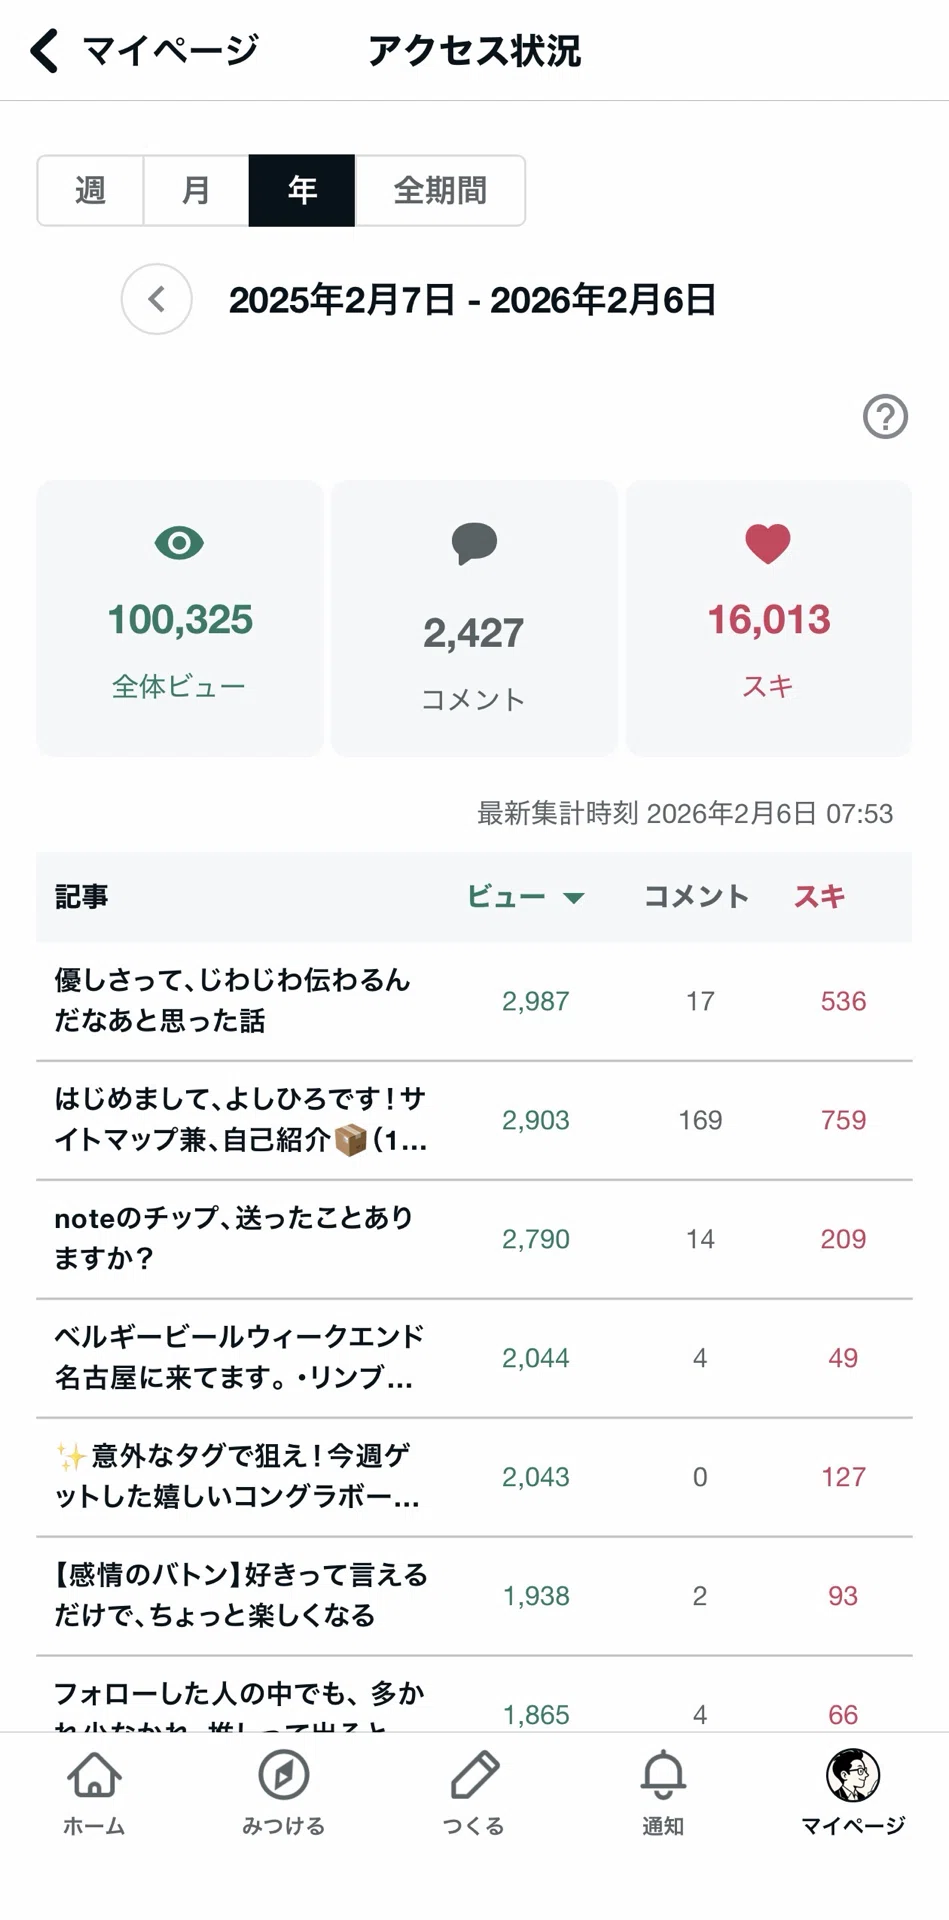Tap the ホーム house icon
949x1920 pixels.
pyautogui.click(x=94, y=1775)
